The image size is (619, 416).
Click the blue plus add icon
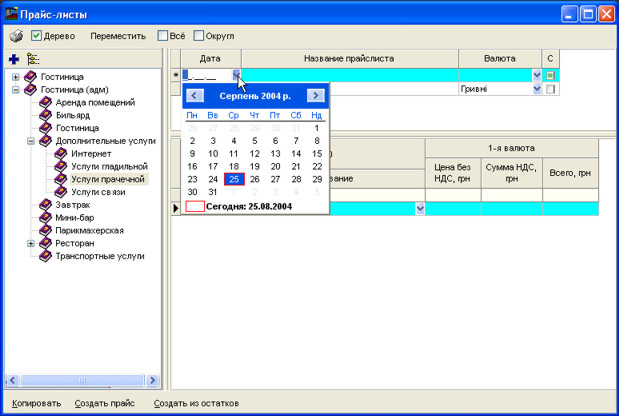coord(14,60)
